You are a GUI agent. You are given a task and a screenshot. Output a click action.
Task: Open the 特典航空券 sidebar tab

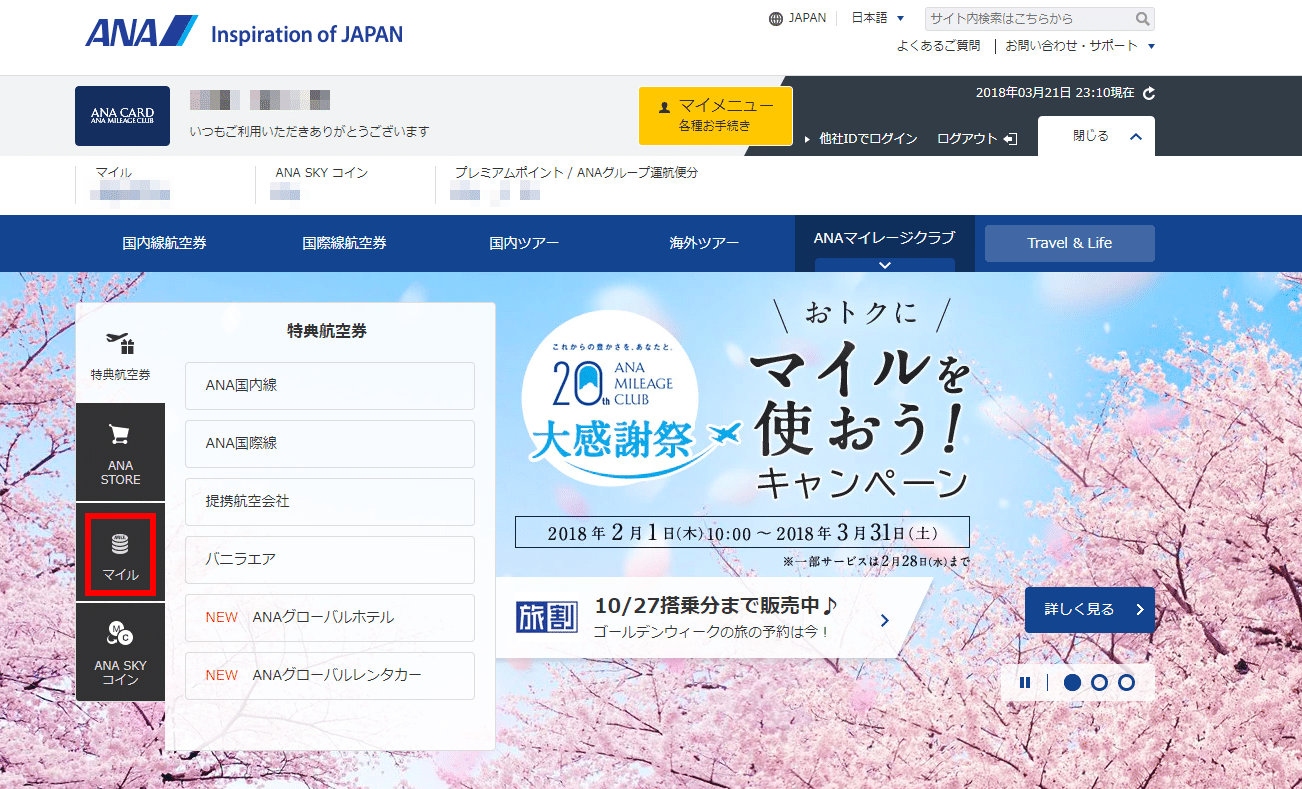(x=120, y=357)
